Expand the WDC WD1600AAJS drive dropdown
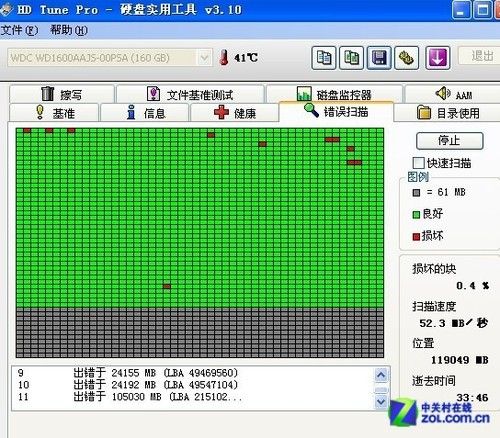Screen dimensions: 500x438 204,58
